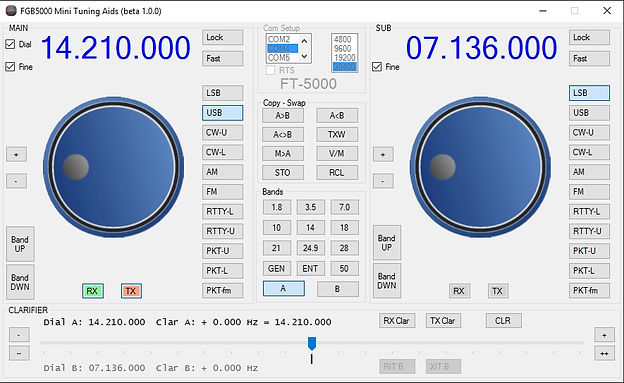The height and width of the screenshot is (383, 624).
Task: Click the MAIN tuning knob
Action: 113,167
